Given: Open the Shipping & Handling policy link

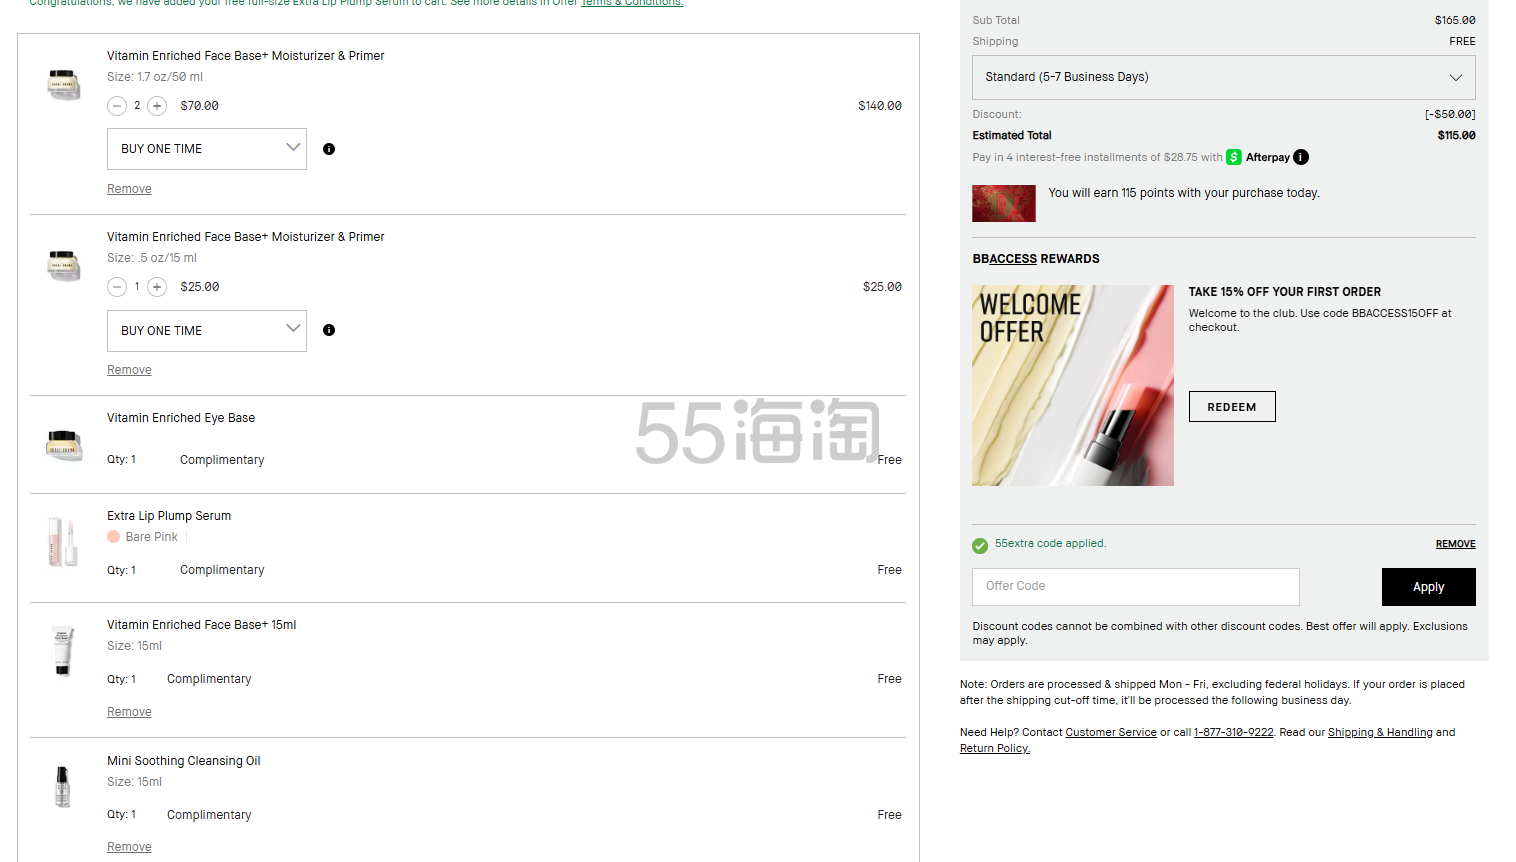Looking at the screenshot, I should pyautogui.click(x=1380, y=733).
